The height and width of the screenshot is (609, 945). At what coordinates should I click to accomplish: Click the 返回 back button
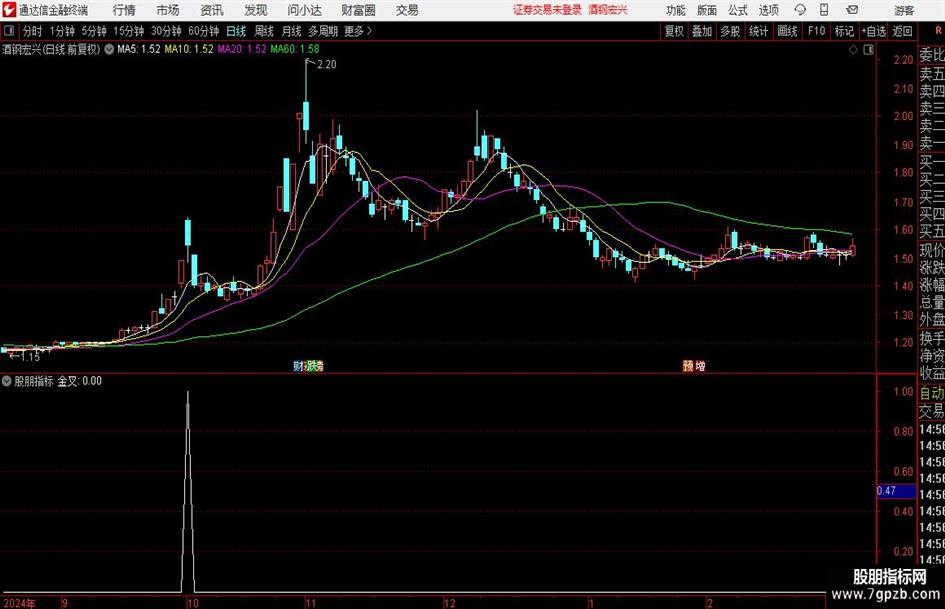click(x=902, y=31)
